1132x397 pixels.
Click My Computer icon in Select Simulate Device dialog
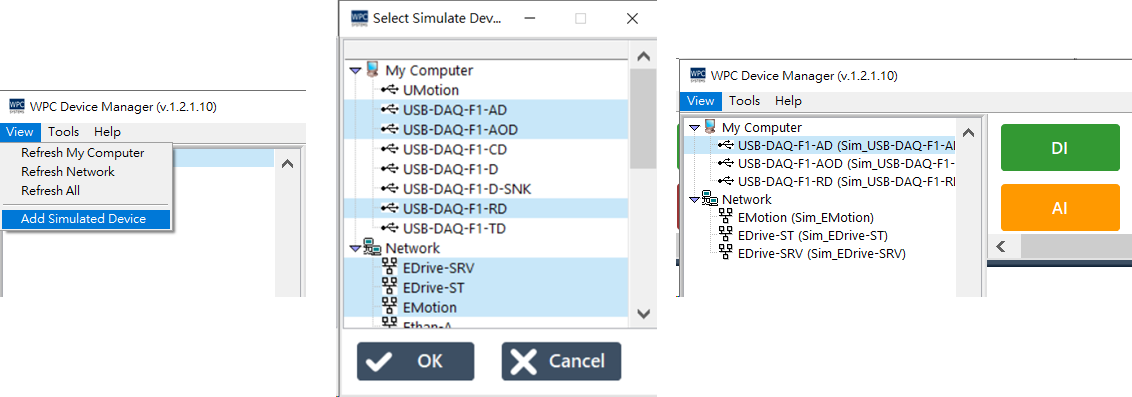pyautogui.click(x=373, y=70)
